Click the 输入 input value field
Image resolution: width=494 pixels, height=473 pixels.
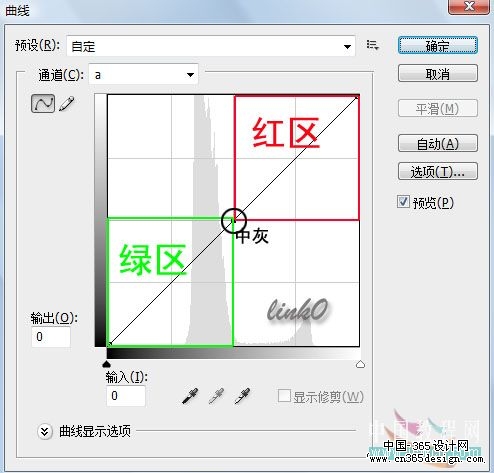[126, 396]
